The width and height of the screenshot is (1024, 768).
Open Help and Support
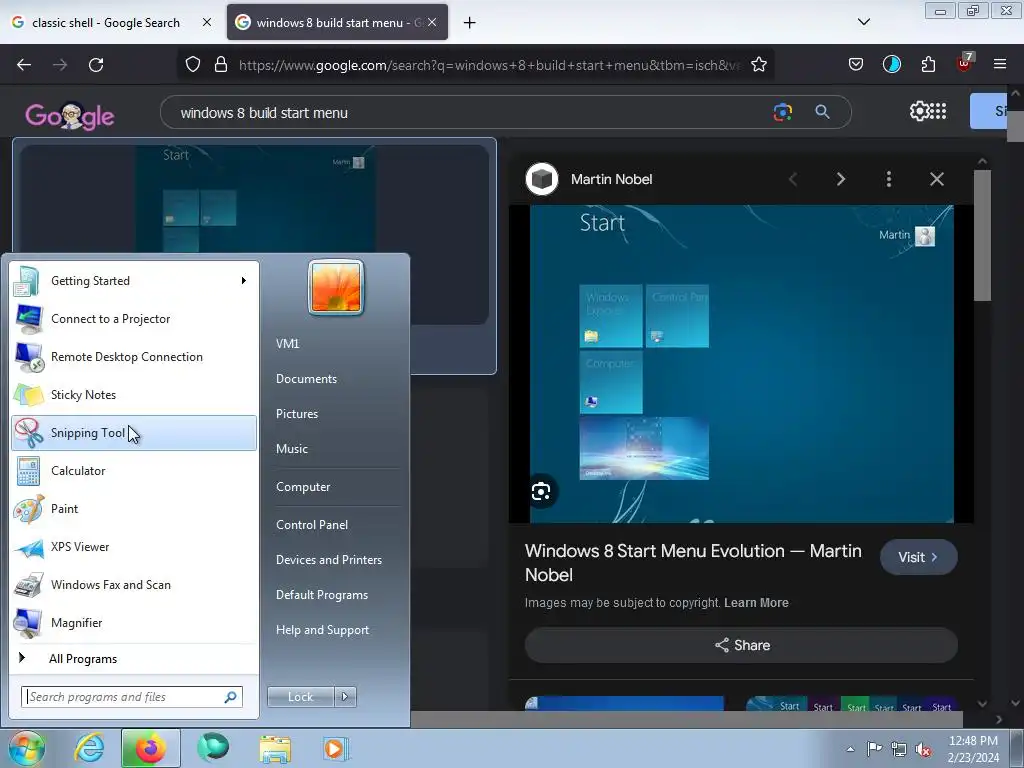pos(322,630)
